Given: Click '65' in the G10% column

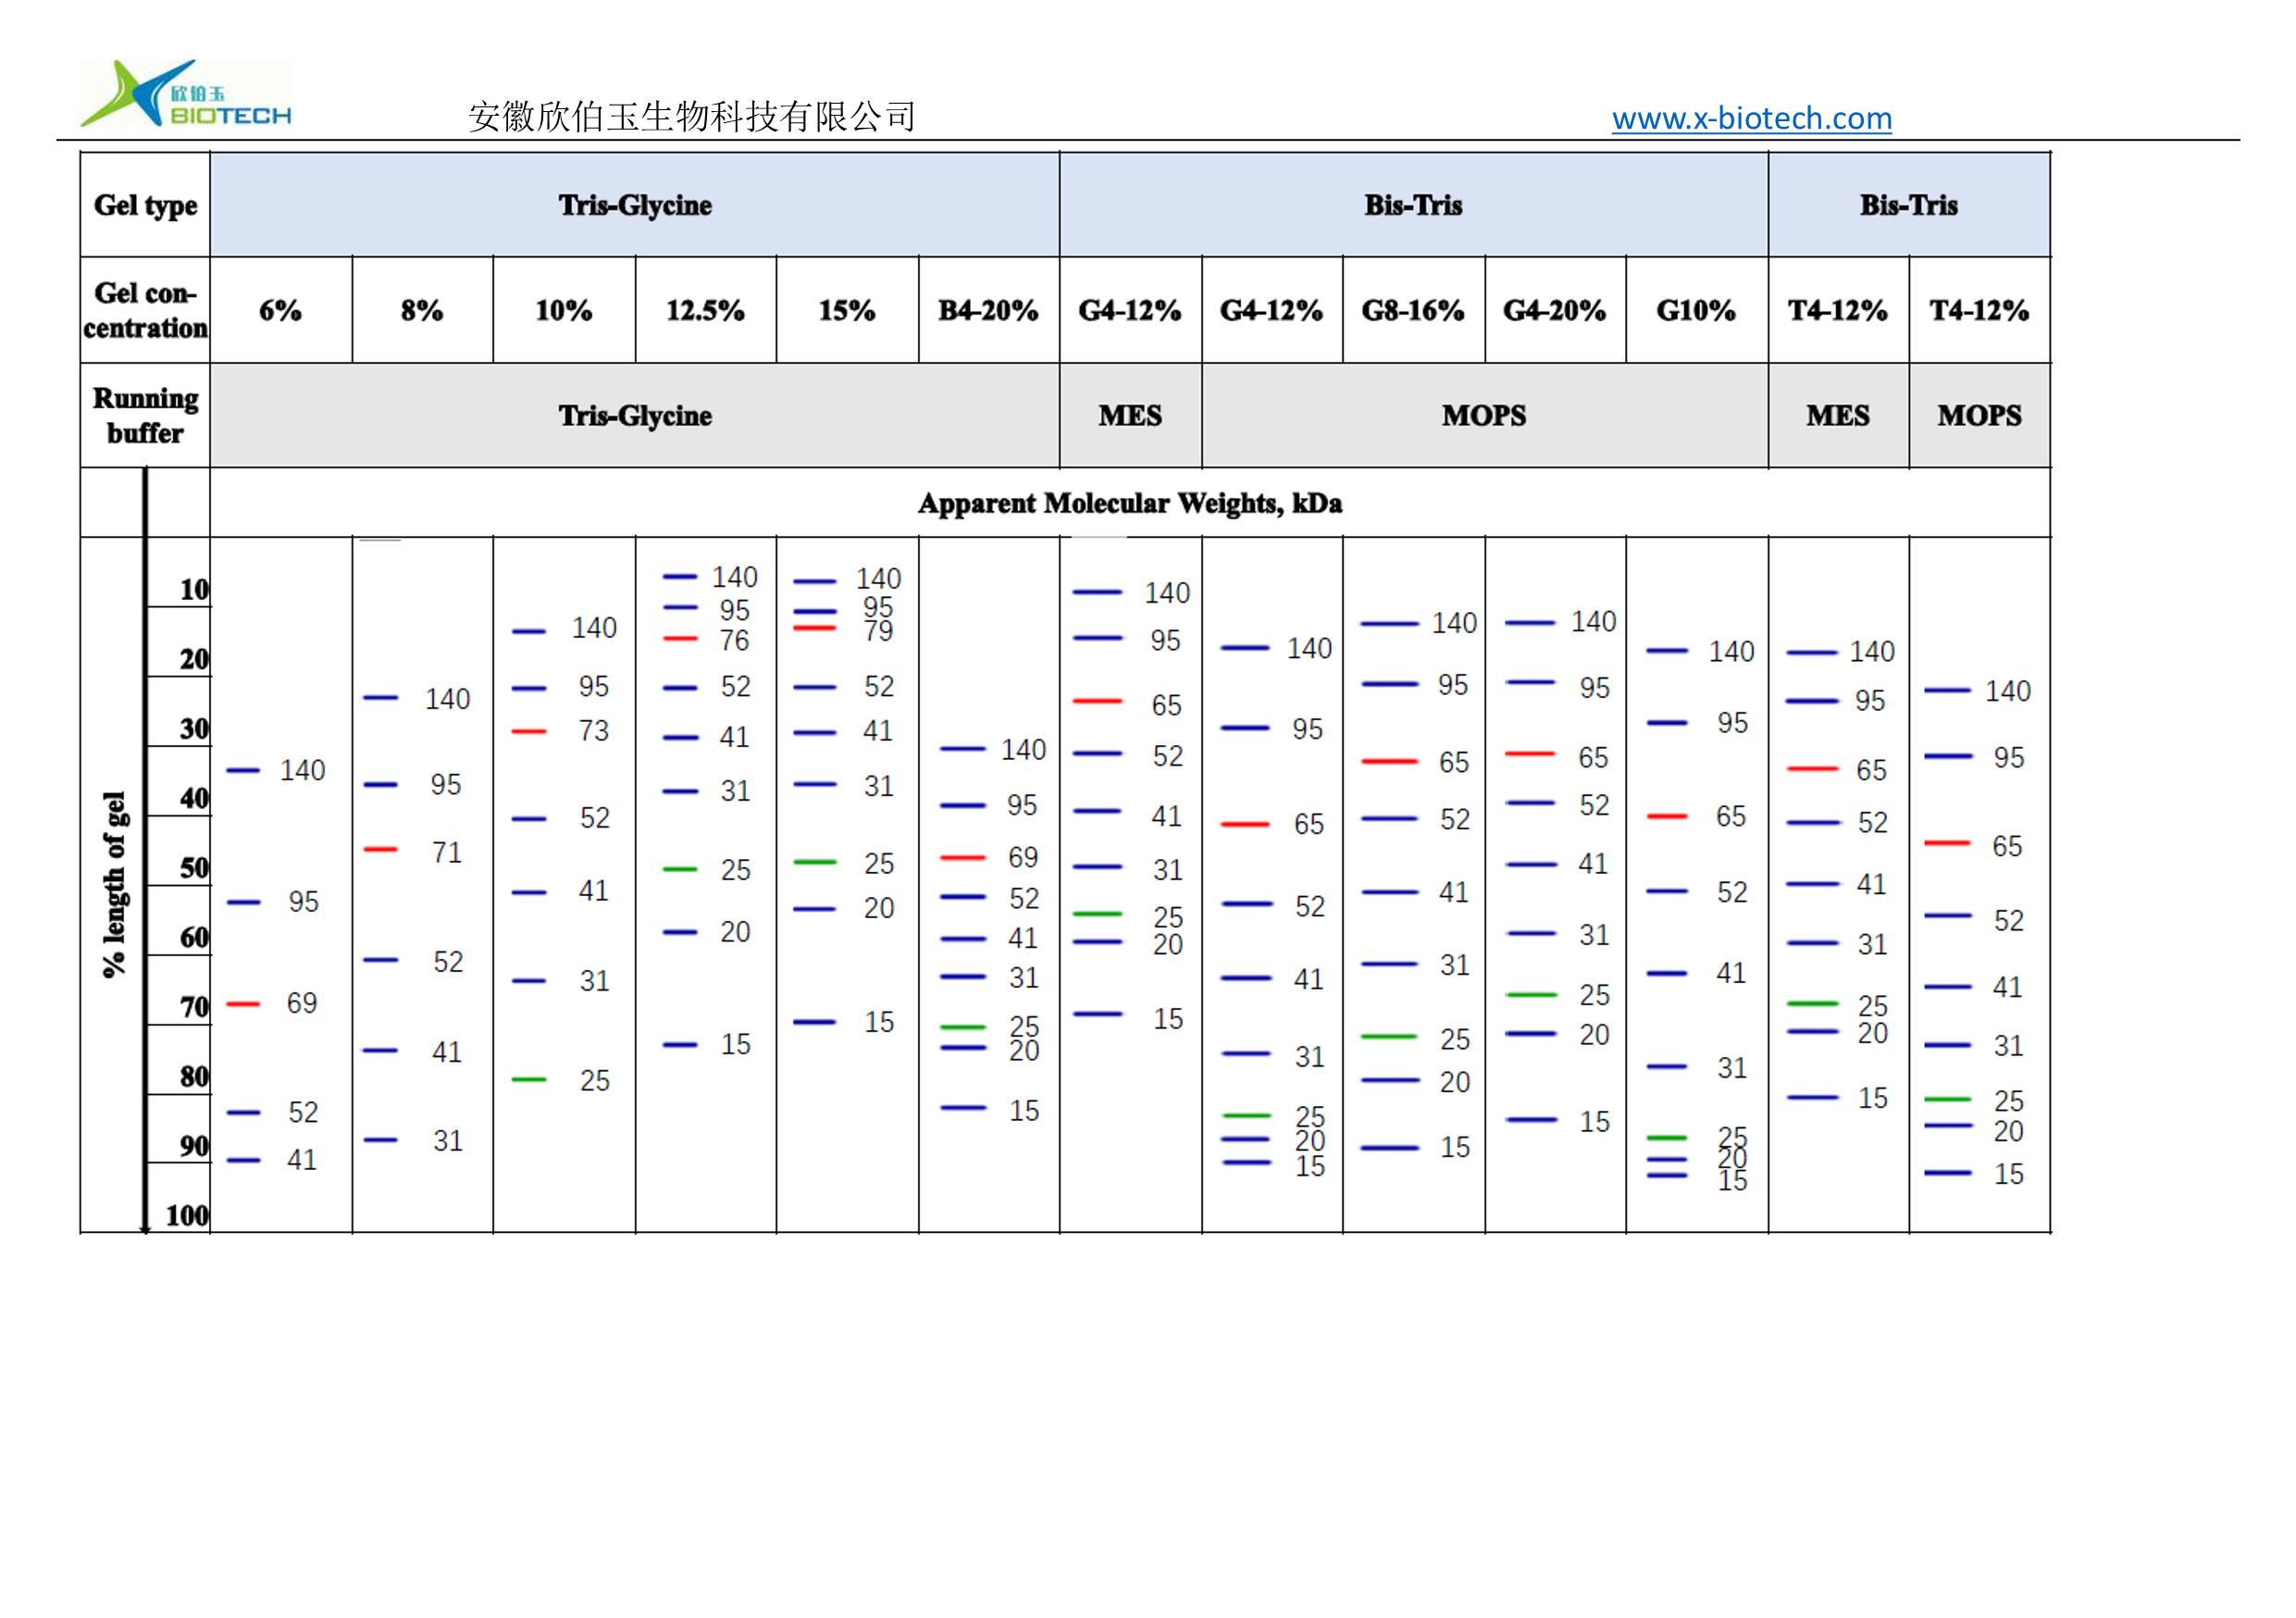Looking at the screenshot, I should pos(1731,816).
